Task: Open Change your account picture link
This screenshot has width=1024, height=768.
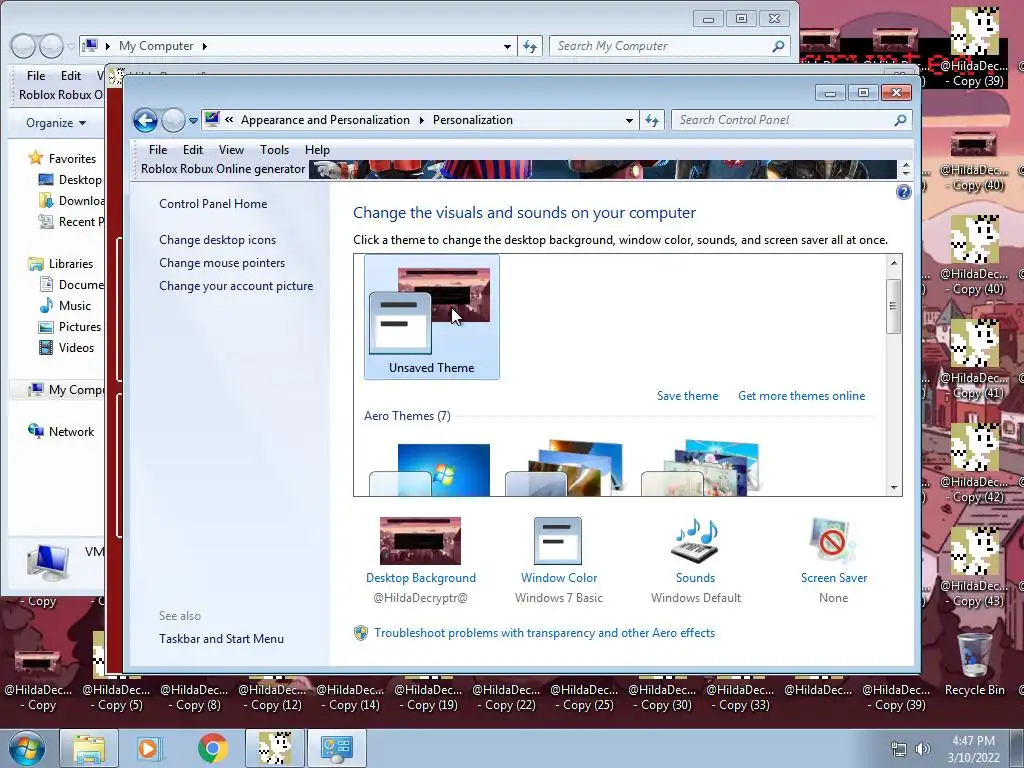Action: point(236,286)
